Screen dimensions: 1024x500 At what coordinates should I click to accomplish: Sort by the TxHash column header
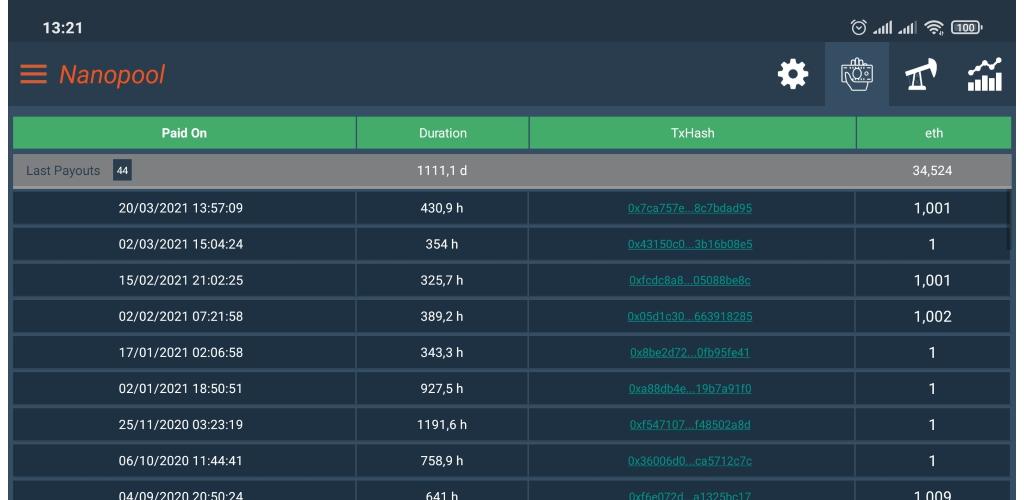pyautogui.click(x=692, y=133)
